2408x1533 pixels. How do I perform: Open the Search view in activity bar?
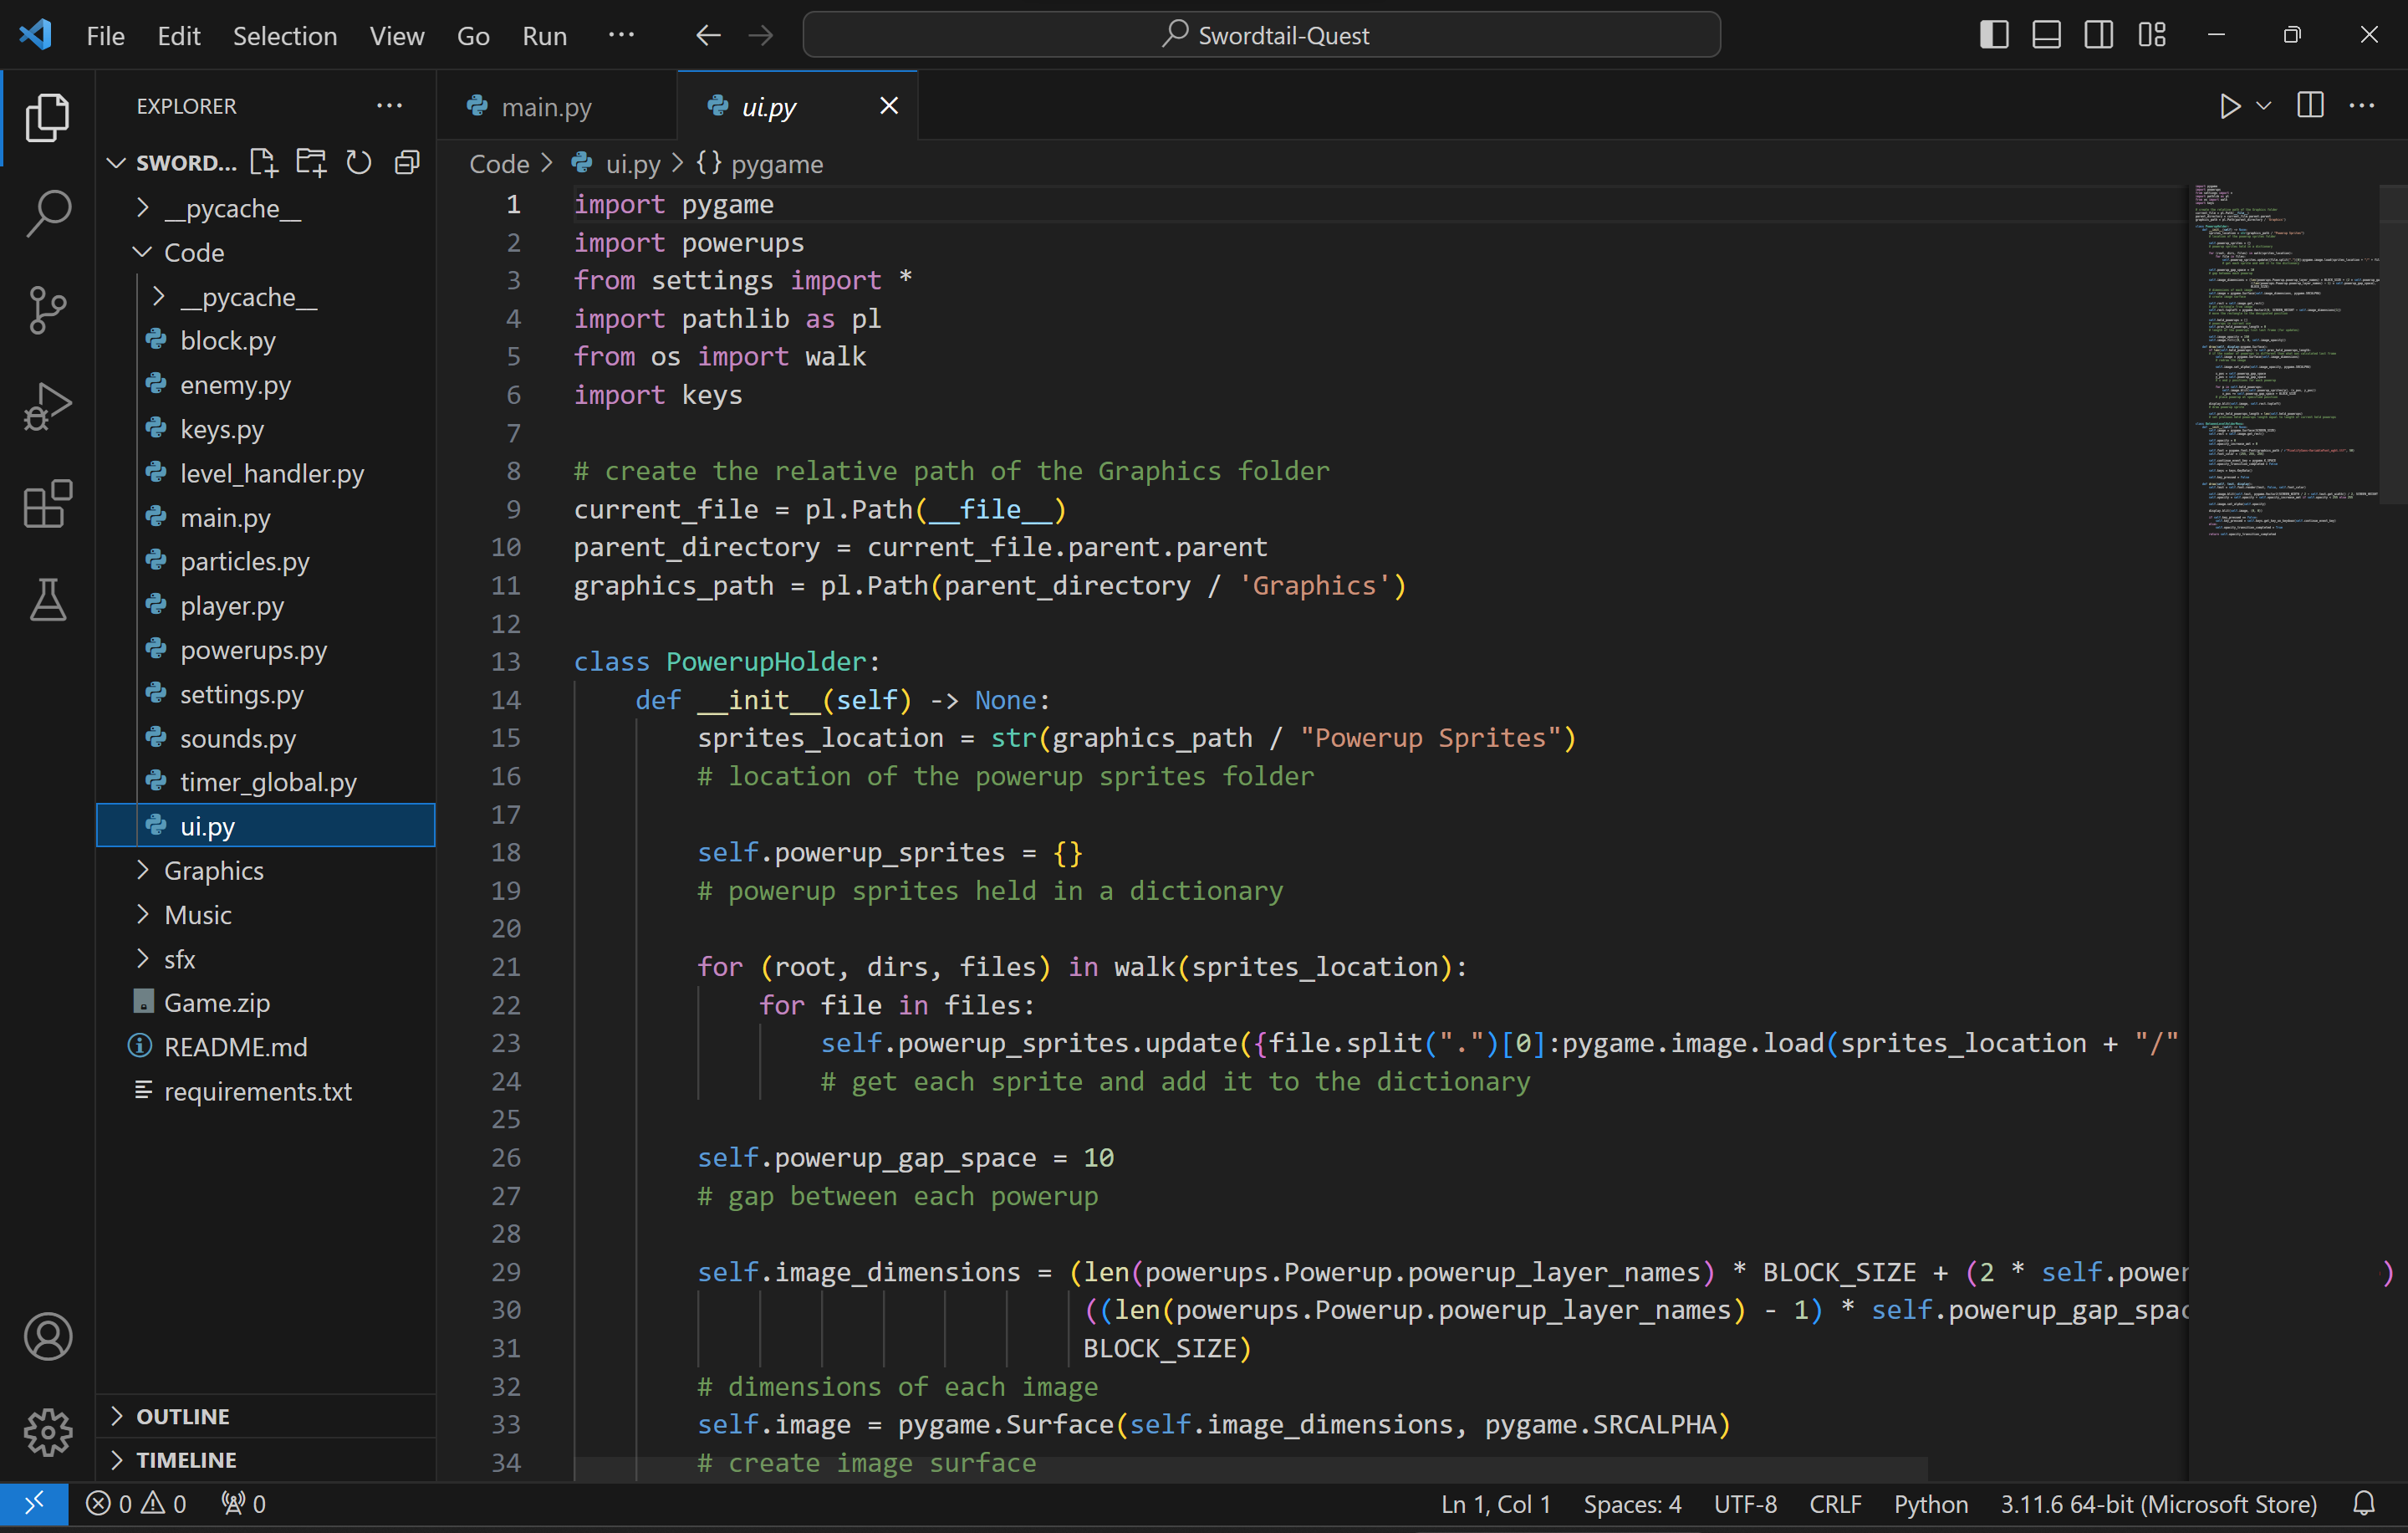47,213
